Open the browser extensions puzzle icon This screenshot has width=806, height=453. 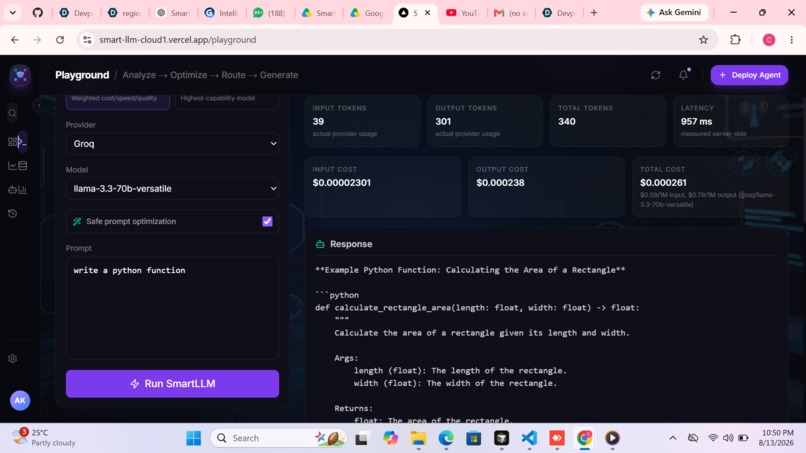[735, 40]
